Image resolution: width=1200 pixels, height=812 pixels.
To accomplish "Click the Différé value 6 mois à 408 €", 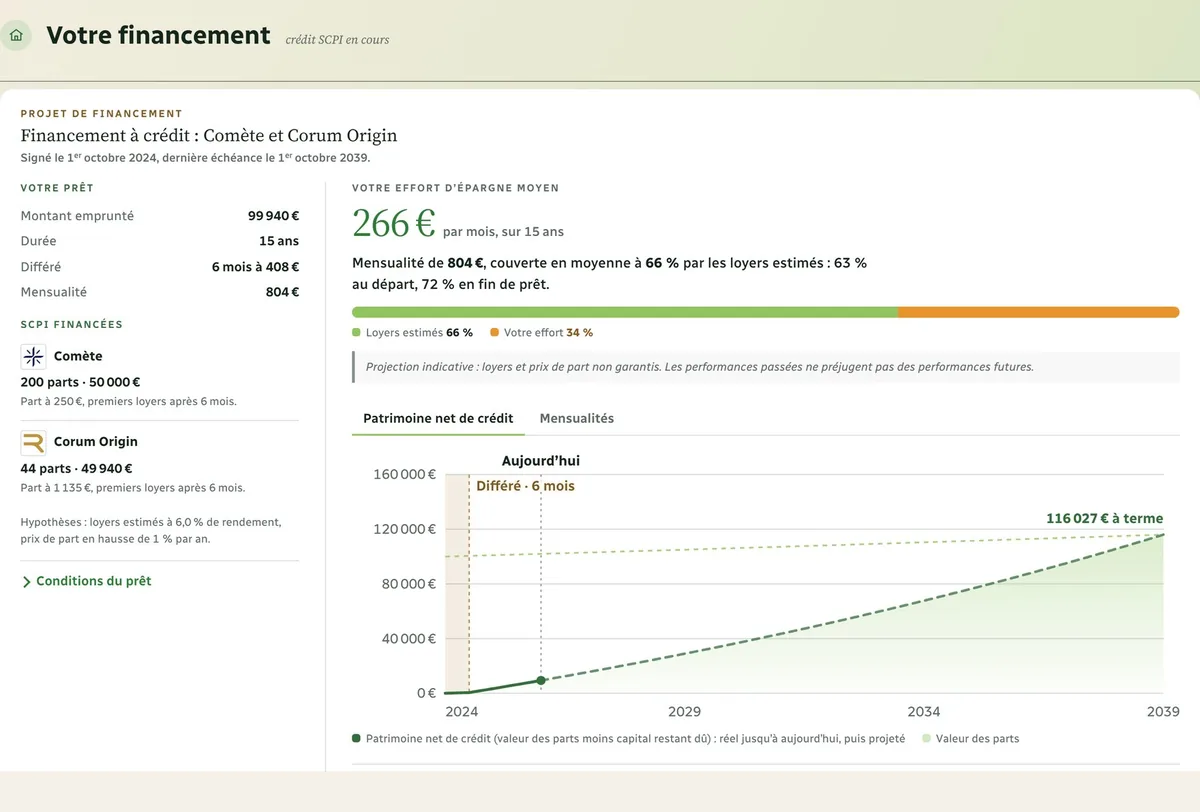I will click(255, 267).
